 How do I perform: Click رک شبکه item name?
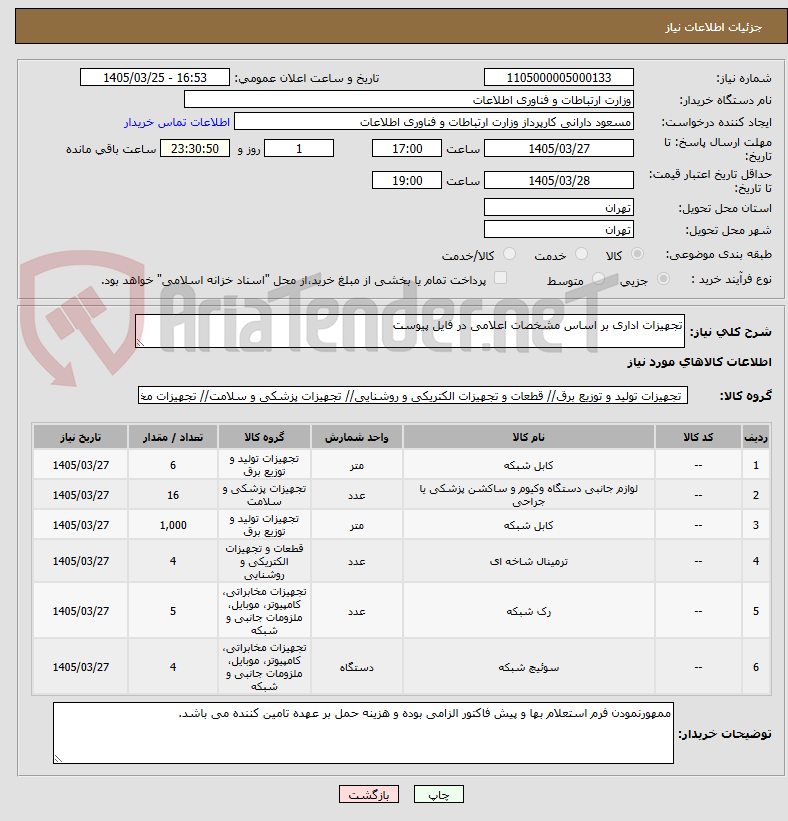[528, 611]
